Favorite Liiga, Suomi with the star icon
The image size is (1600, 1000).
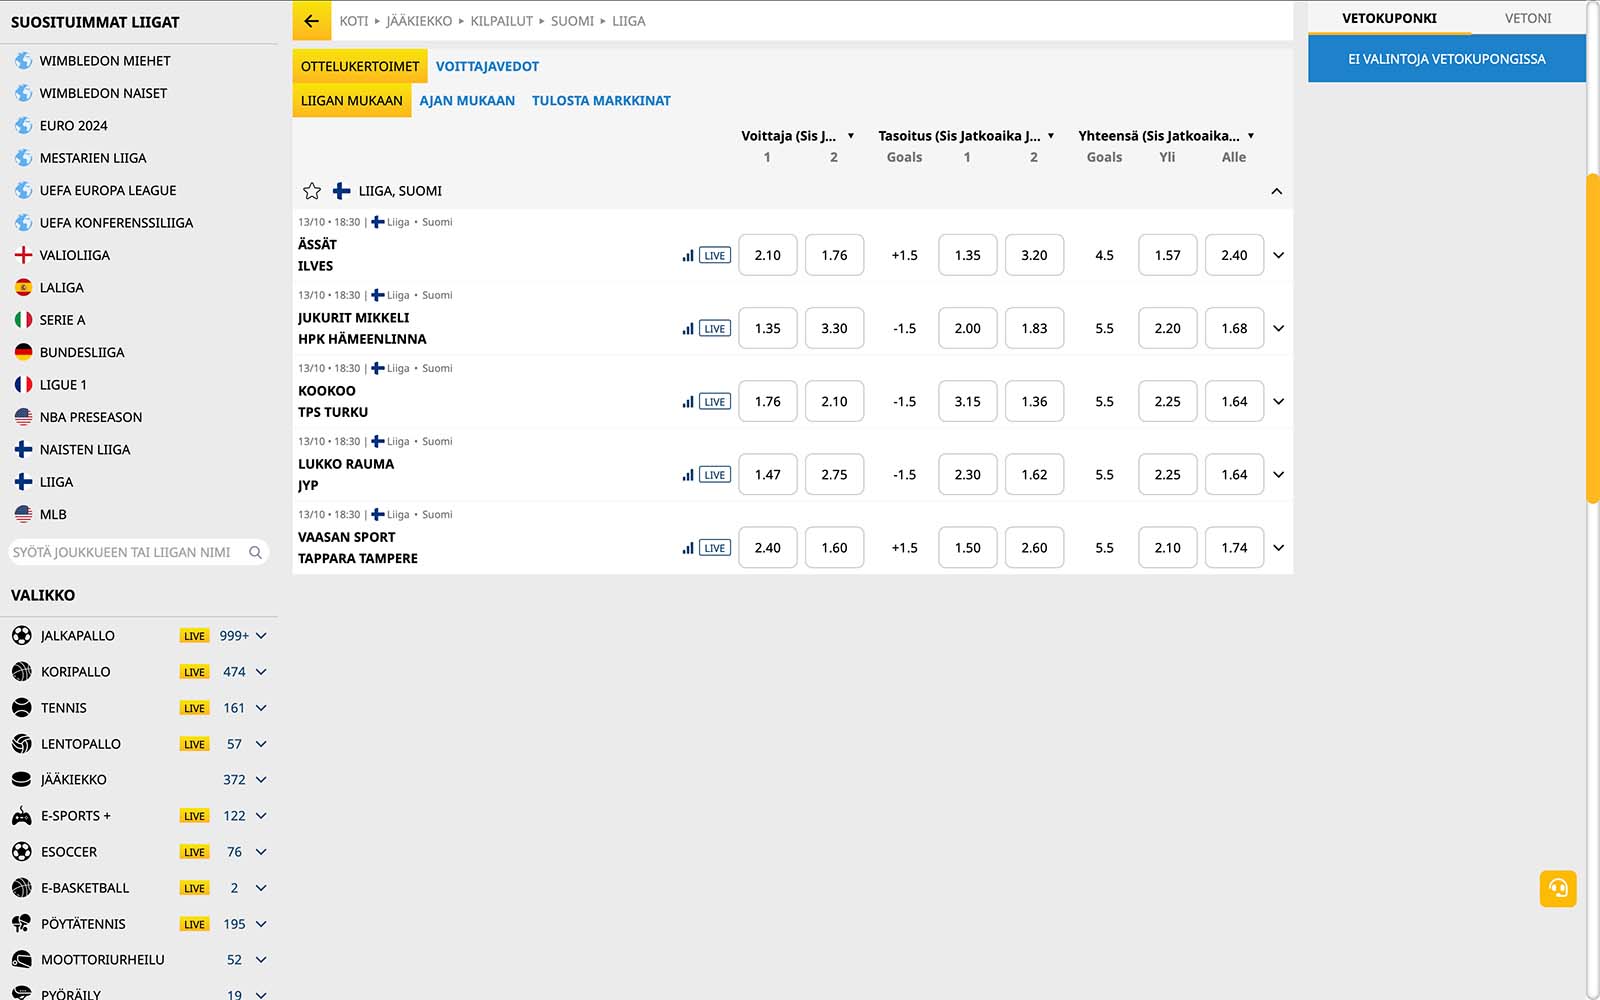(312, 191)
